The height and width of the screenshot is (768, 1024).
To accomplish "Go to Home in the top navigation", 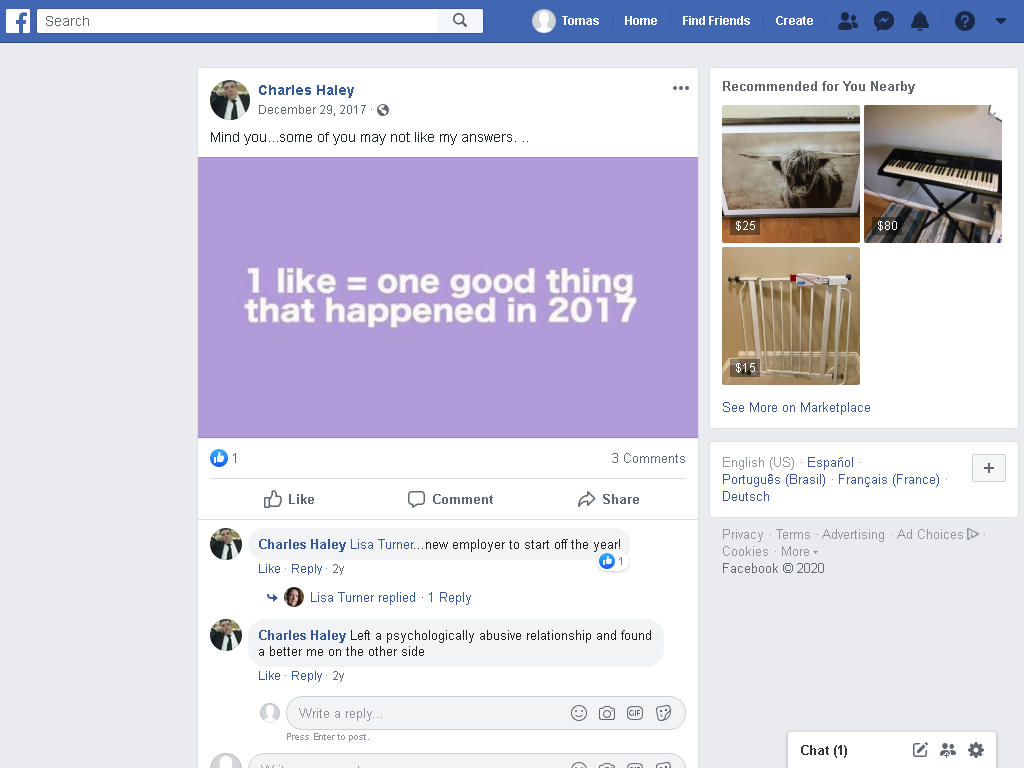I will point(640,21).
